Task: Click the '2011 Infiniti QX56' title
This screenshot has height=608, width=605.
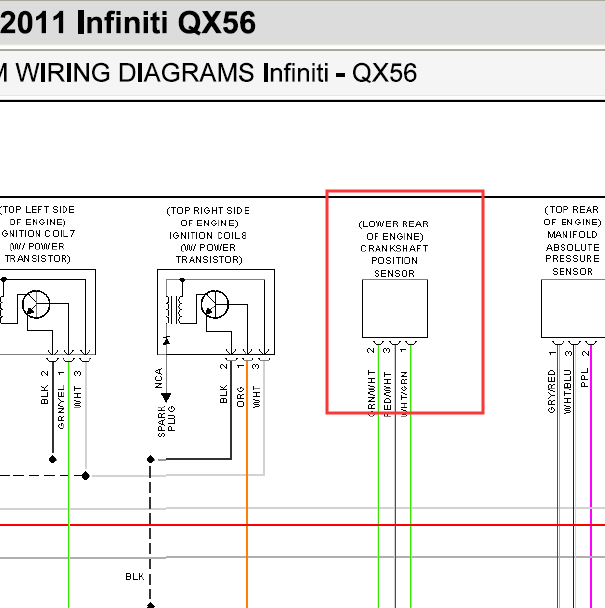Action: point(128,22)
